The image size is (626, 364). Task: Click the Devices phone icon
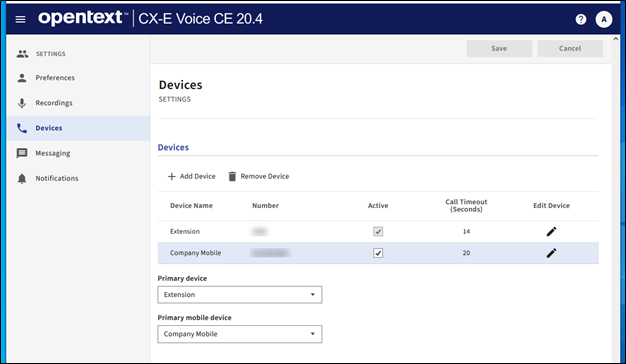22,128
